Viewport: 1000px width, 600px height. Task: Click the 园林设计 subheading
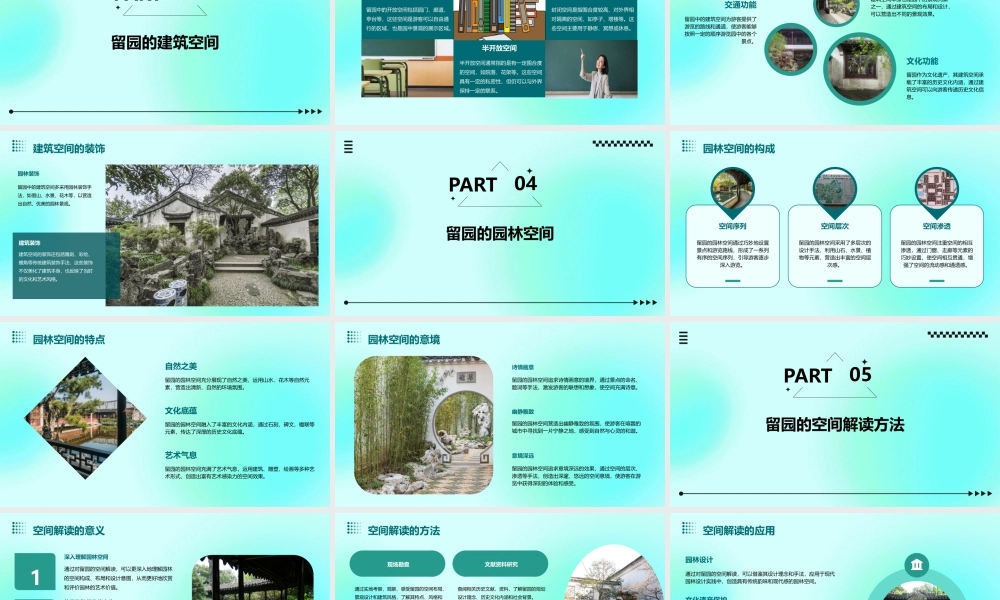(x=699, y=559)
